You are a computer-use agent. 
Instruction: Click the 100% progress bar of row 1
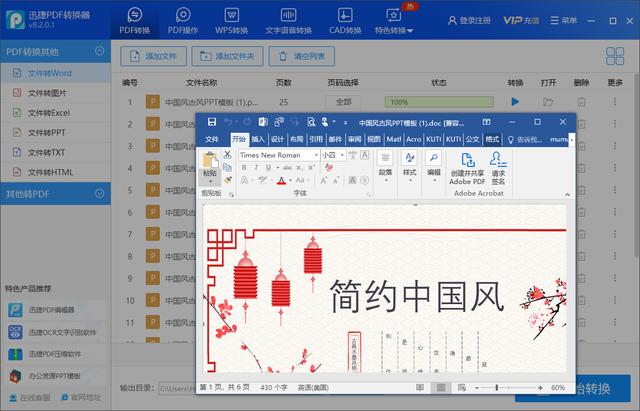coord(439,102)
